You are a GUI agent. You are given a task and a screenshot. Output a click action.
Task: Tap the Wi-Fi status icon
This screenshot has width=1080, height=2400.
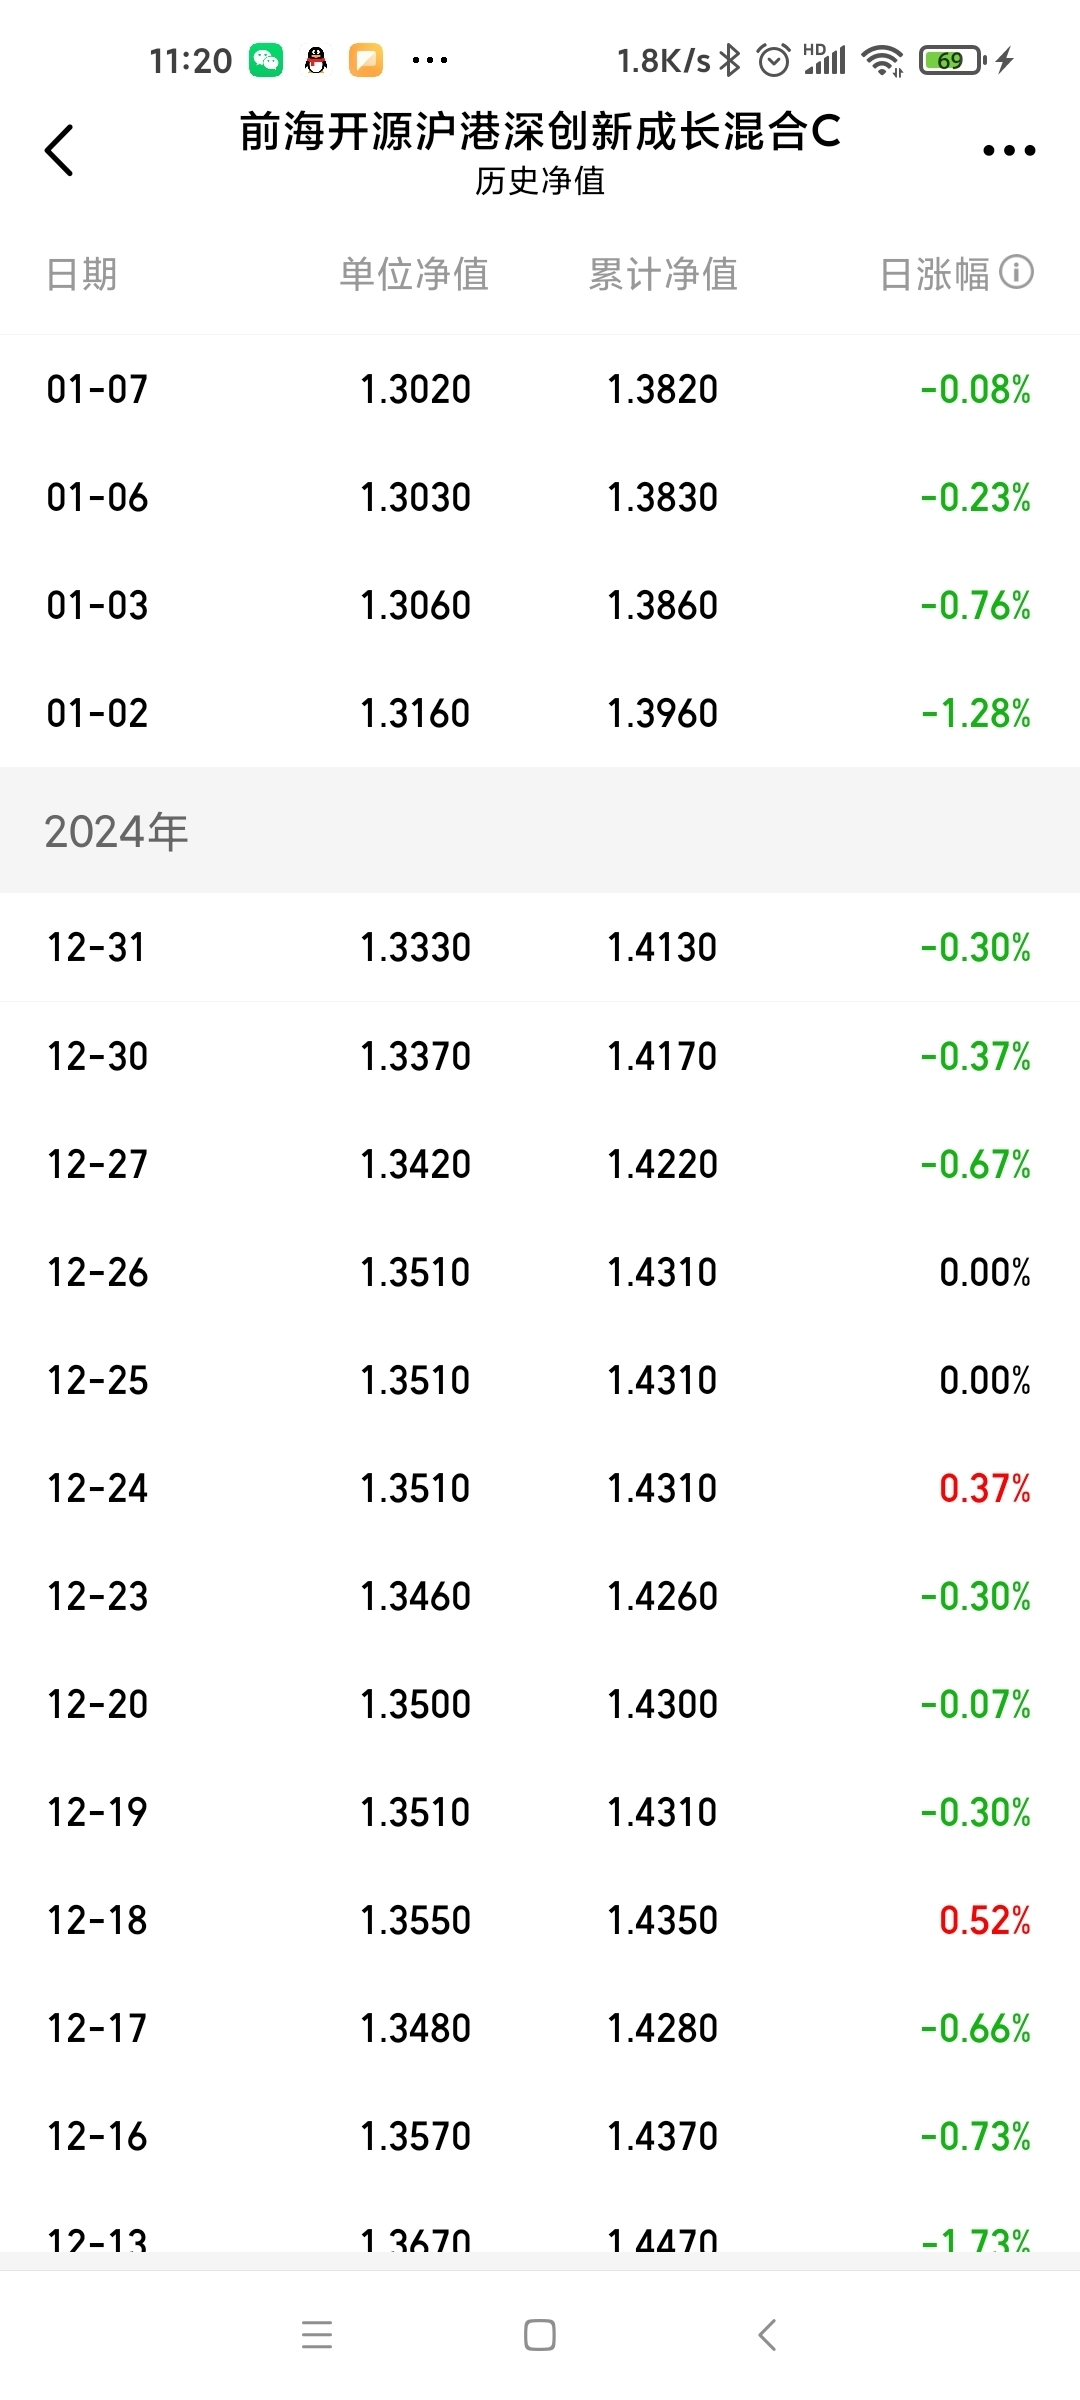(x=882, y=60)
